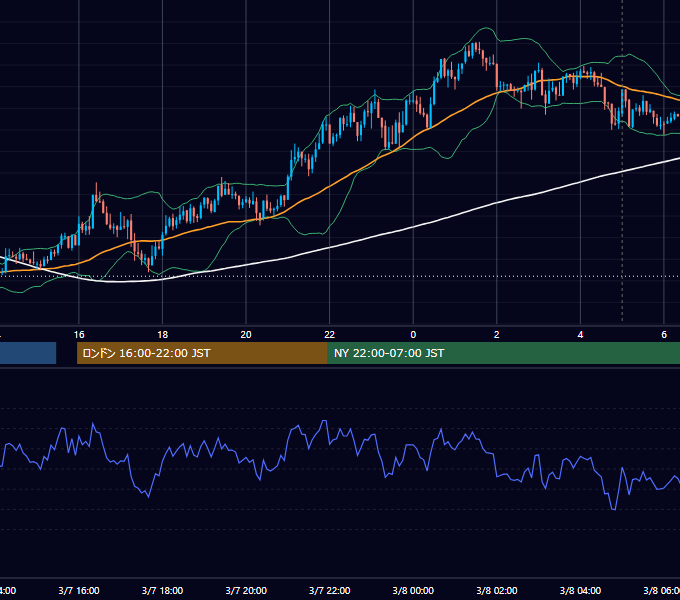Click the '2' hour label on chart axis
The image size is (680, 600).
[497, 335]
